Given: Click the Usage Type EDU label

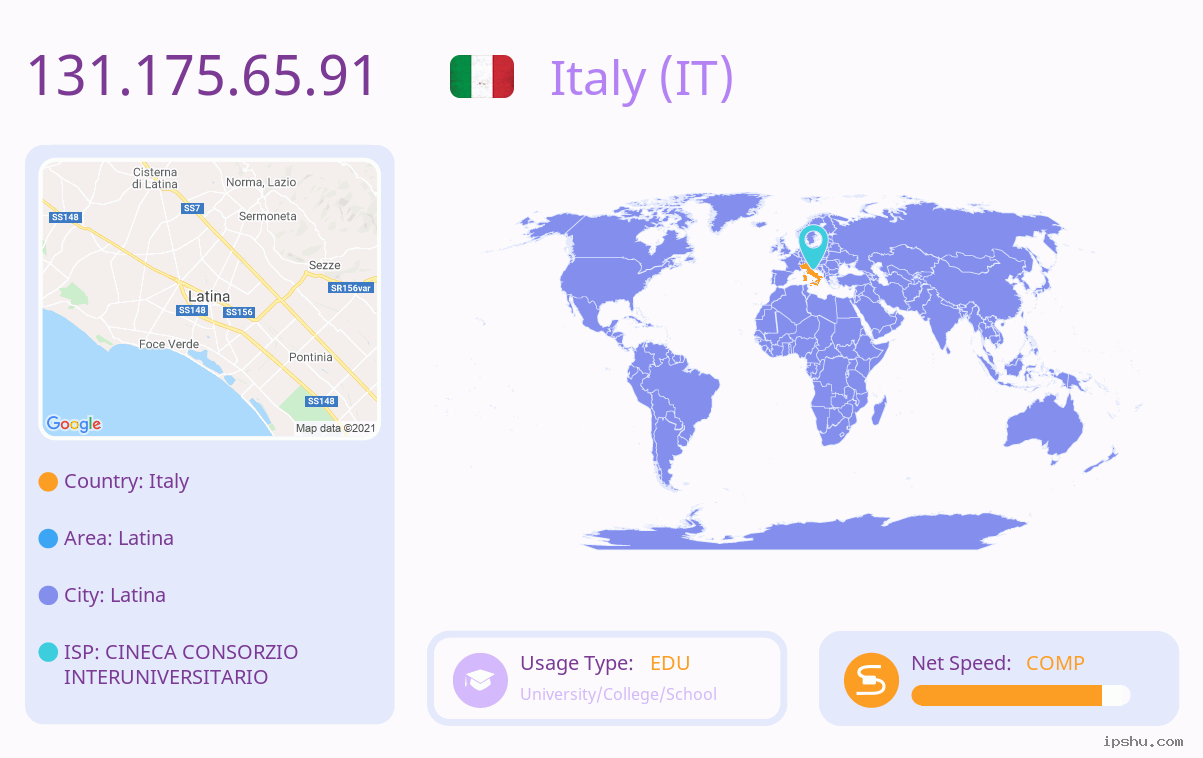Looking at the screenshot, I should [605, 663].
